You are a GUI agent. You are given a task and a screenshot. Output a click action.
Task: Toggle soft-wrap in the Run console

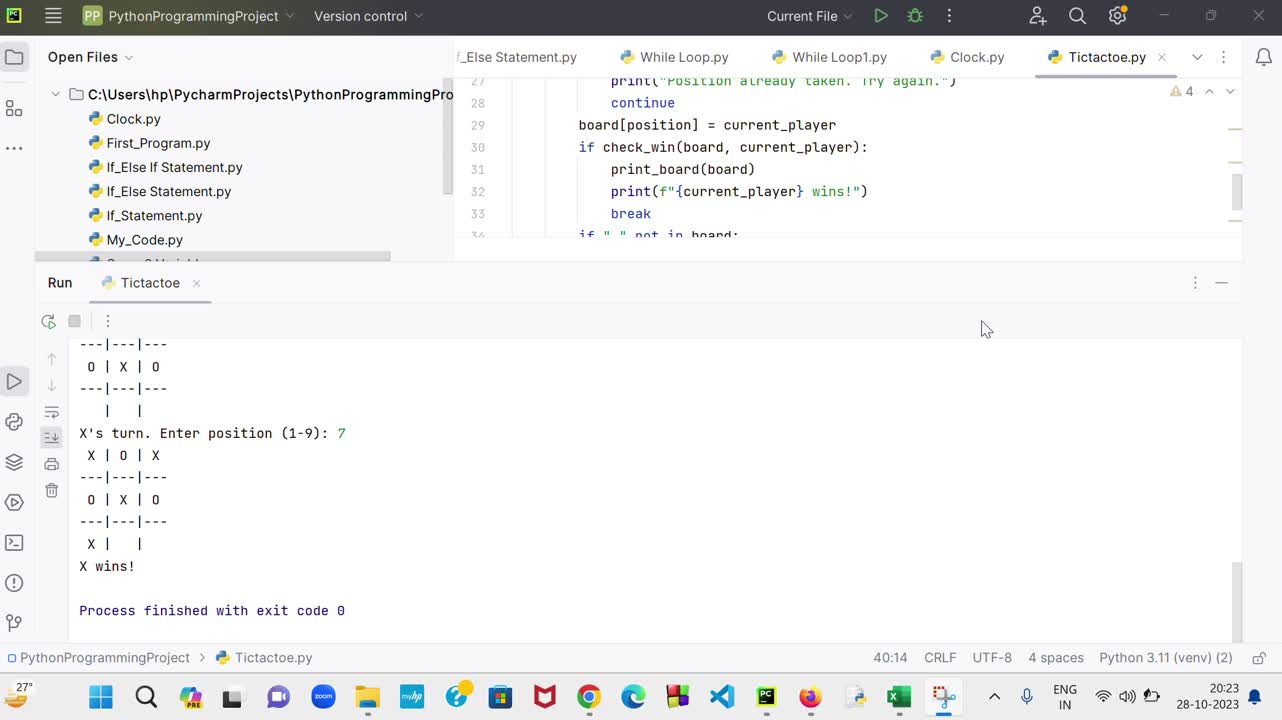pyautogui.click(x=52, y=412)
